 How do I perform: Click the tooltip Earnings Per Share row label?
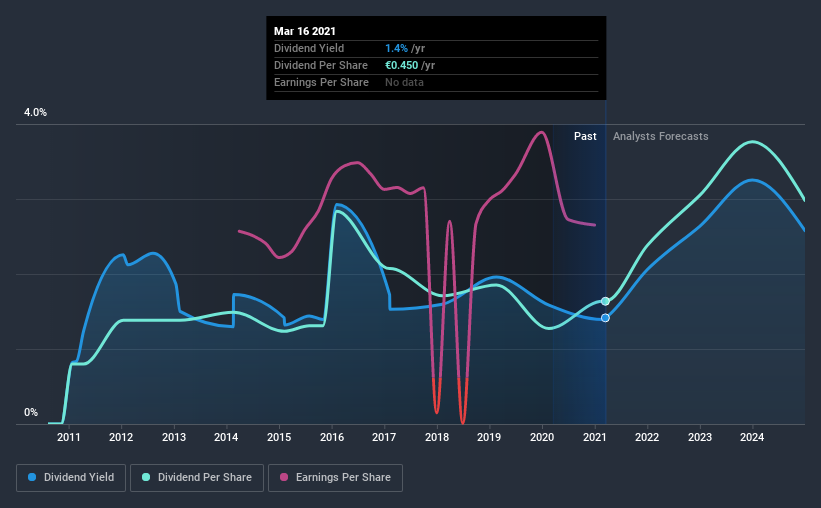[321, 82]
